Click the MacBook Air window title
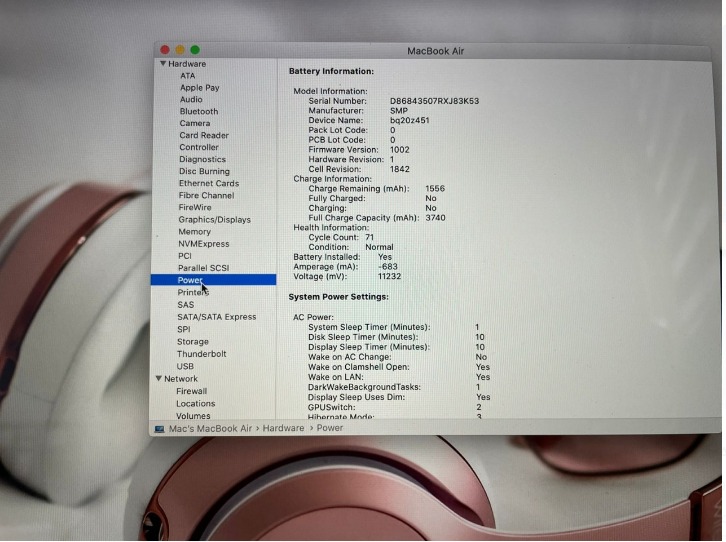 [435, 51]
